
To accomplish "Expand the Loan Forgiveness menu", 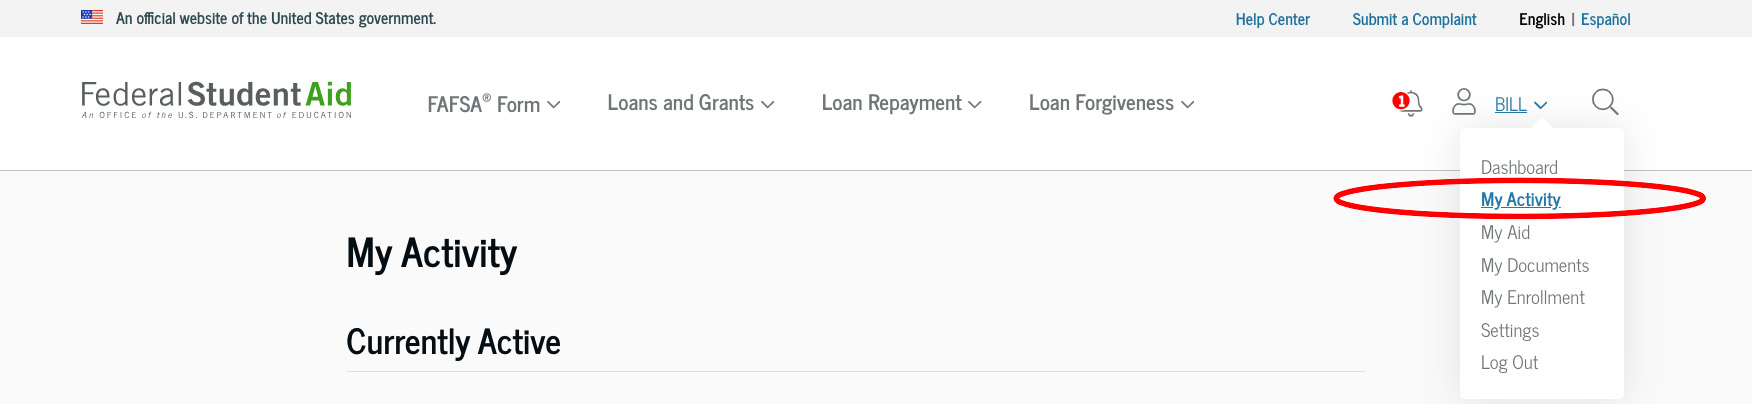I will [x=1111, y=103].
